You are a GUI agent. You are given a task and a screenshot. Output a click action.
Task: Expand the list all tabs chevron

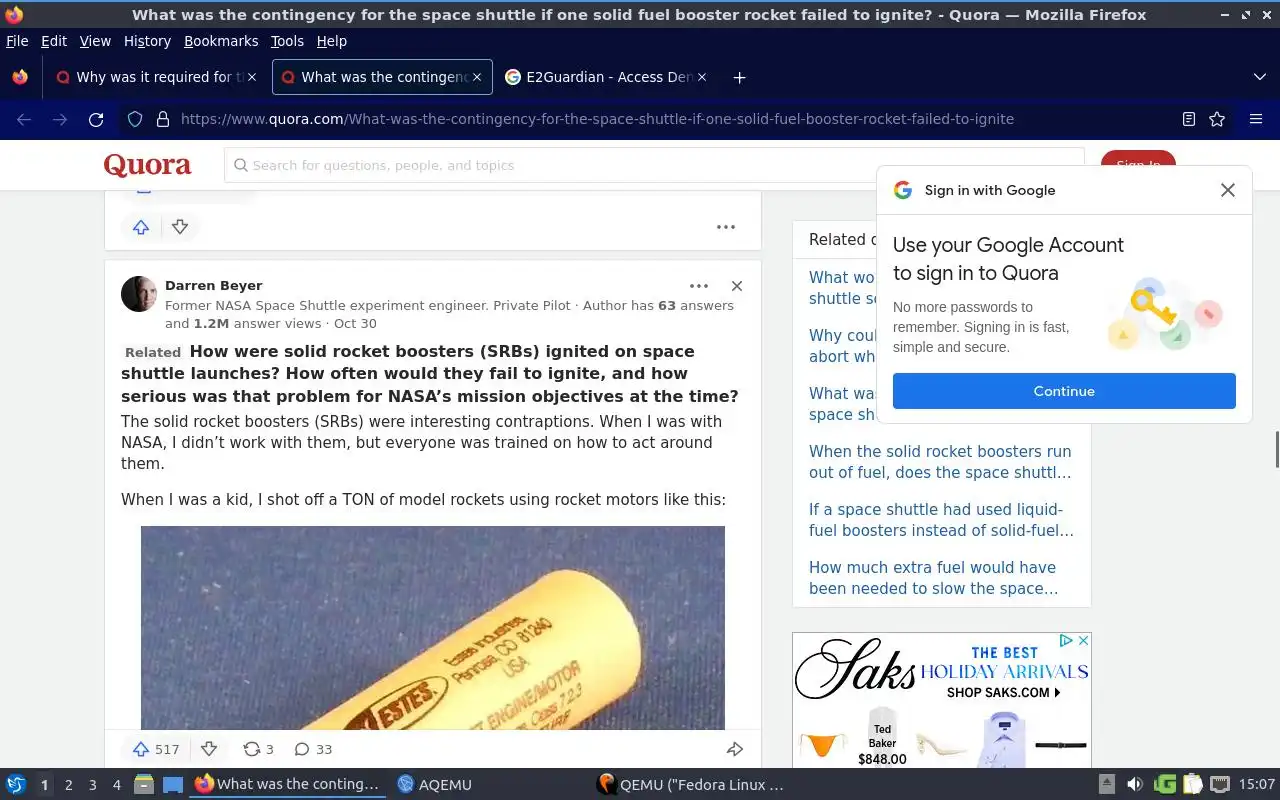1259,77
